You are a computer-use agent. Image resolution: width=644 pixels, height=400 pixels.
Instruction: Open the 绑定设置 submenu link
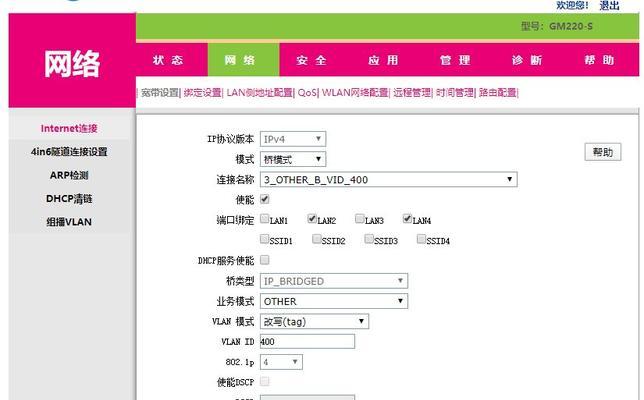coord(202,92)
